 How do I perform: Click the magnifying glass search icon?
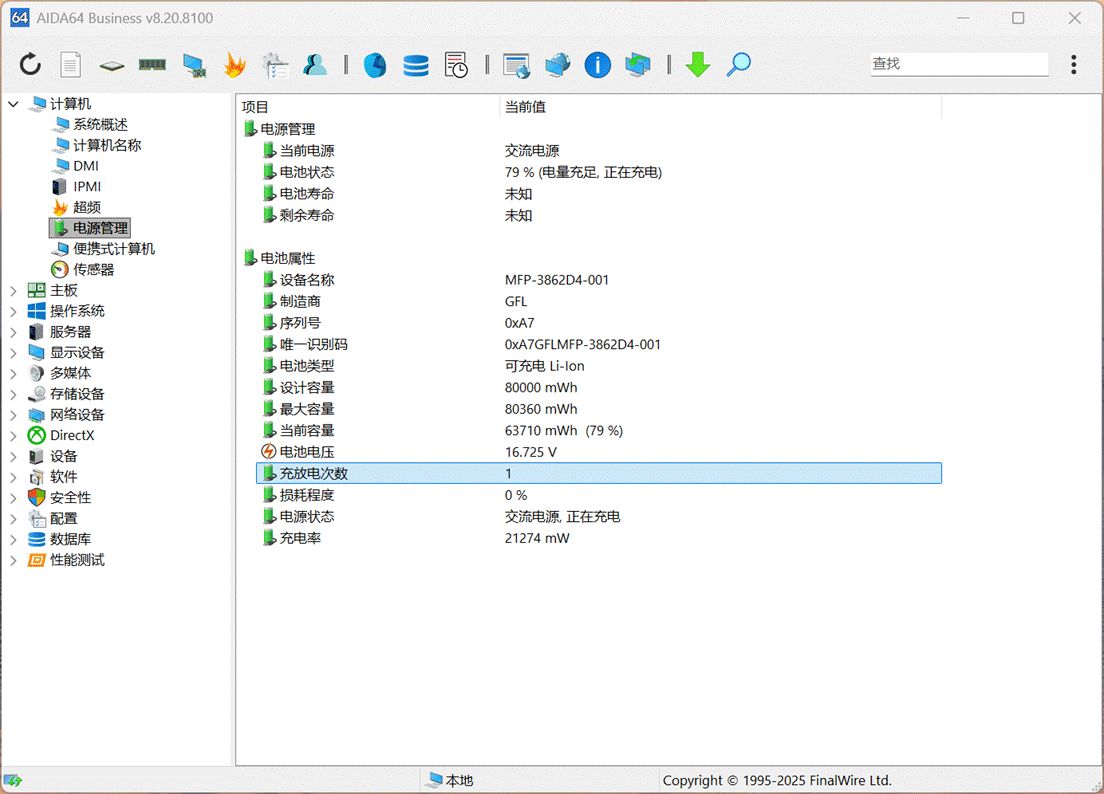pos(739,65)
